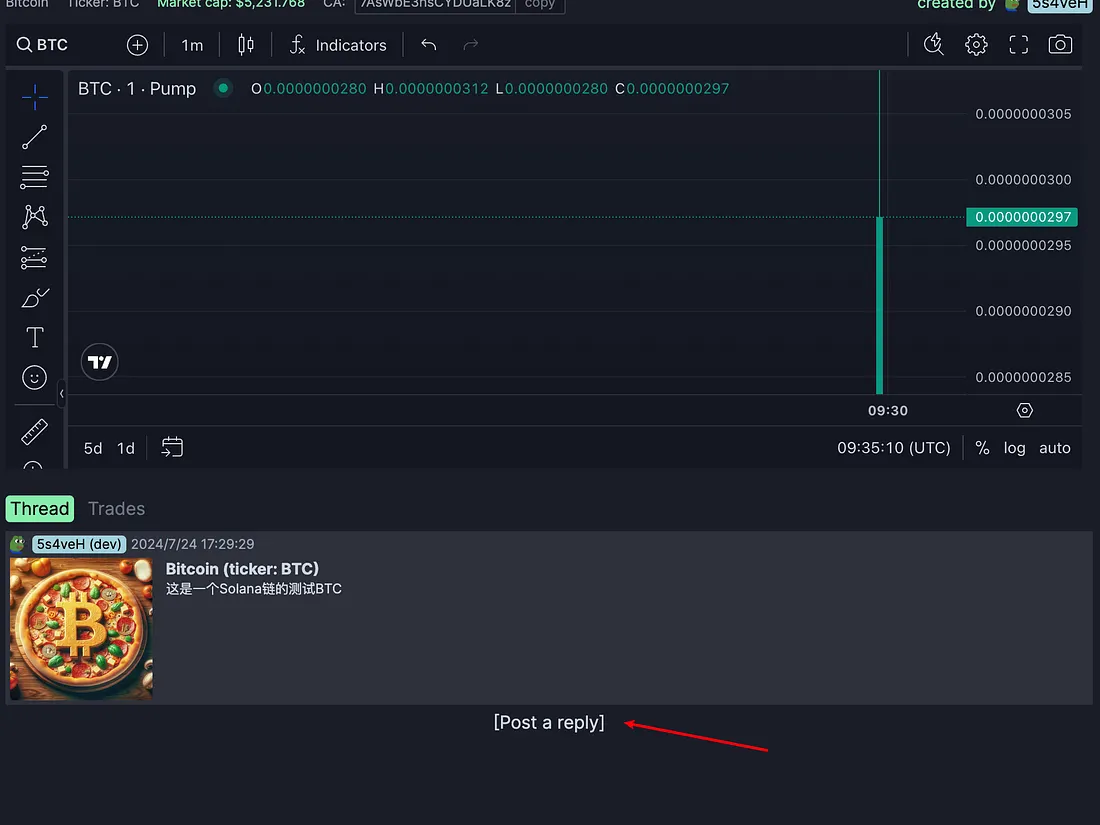Screen dimensions: 1100x825
Task: Open the go to date calendar
Action: 172,448
